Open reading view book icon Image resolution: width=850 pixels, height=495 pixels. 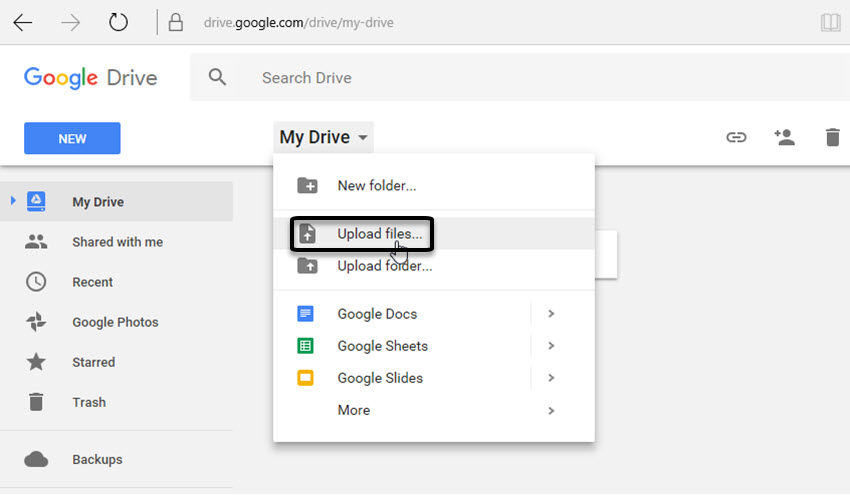830,22
